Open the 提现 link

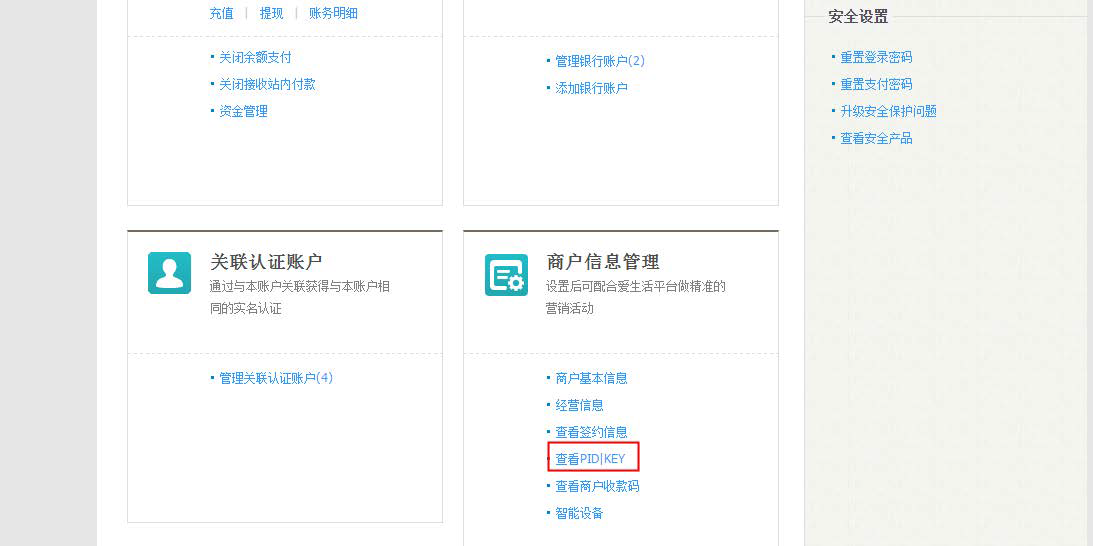tap(272, 13)
